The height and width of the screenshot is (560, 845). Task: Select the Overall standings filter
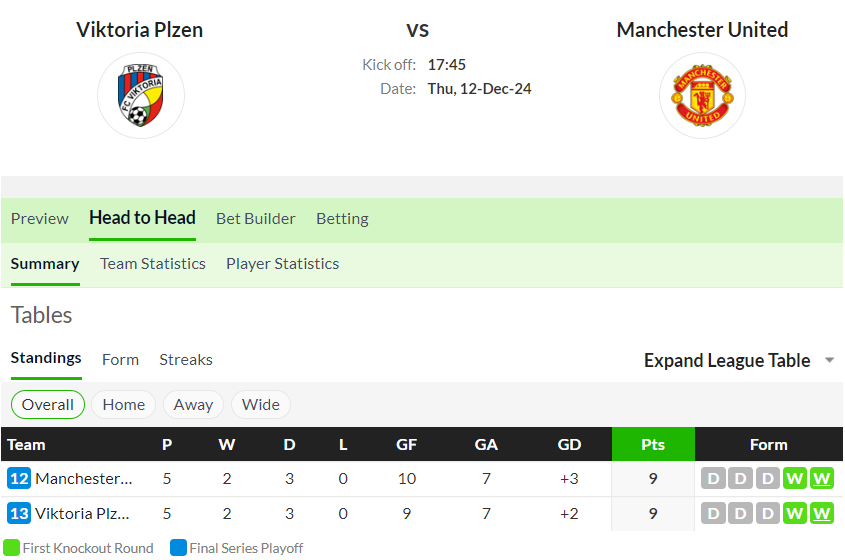[48, 405]
